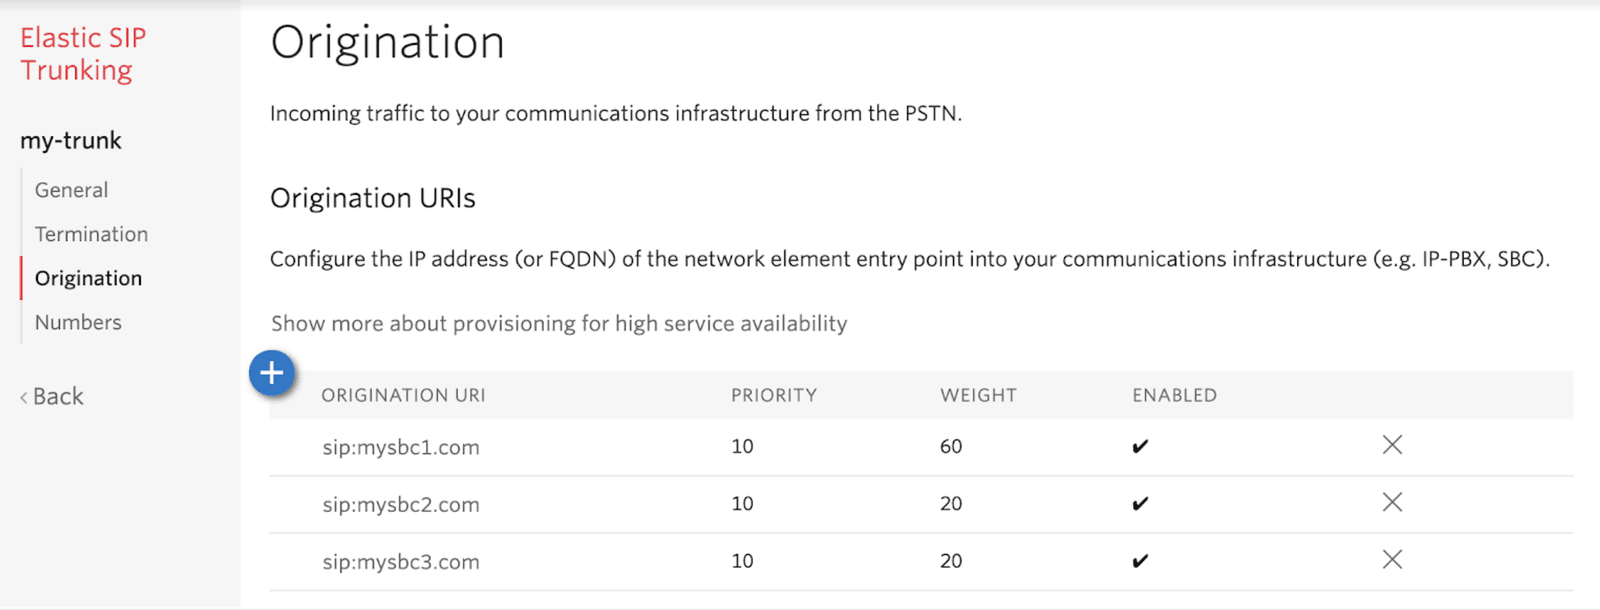Viewport: 1600px width, 610px height.
Task: Switch to the Termination section
Action: click(x=90, y=233)
